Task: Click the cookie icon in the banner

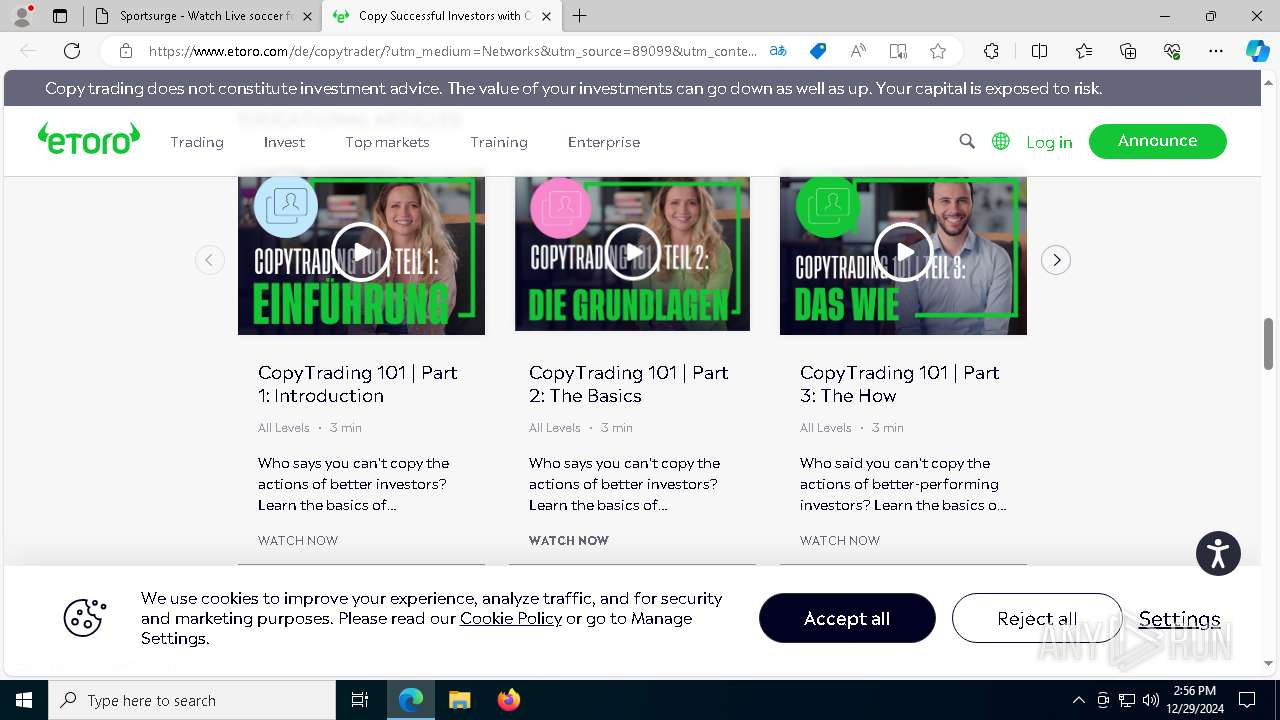Action: coord(84,617)
